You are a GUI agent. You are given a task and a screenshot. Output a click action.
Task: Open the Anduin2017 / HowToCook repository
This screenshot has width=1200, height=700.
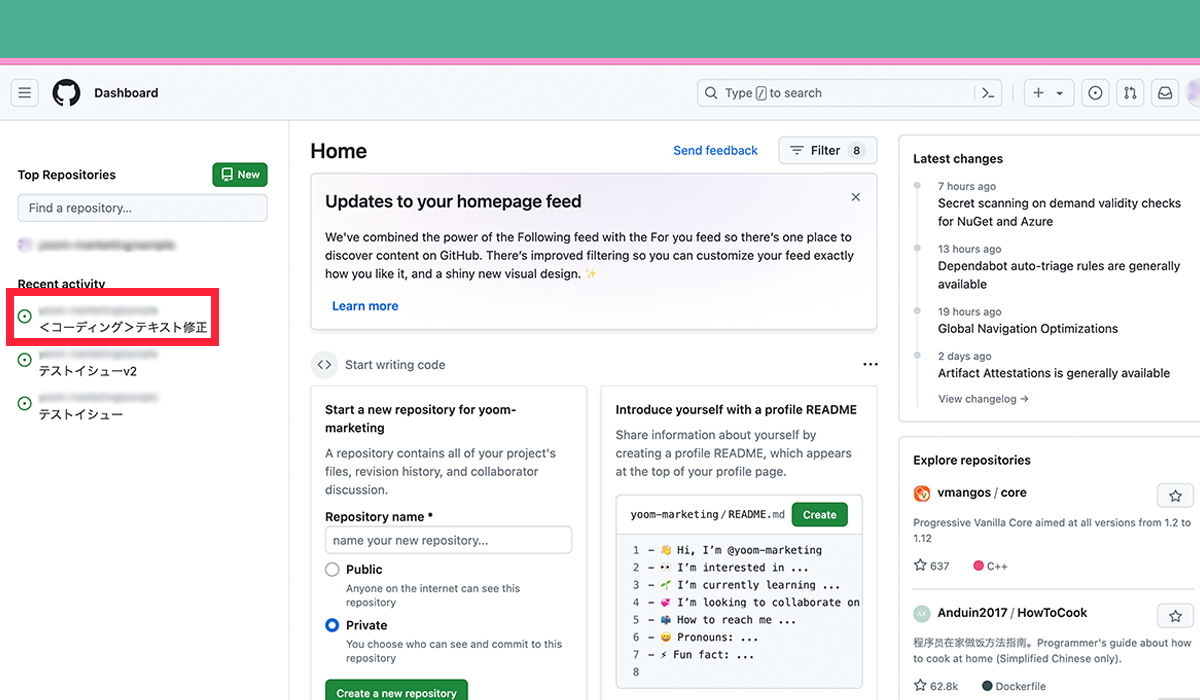point(1012,613)
